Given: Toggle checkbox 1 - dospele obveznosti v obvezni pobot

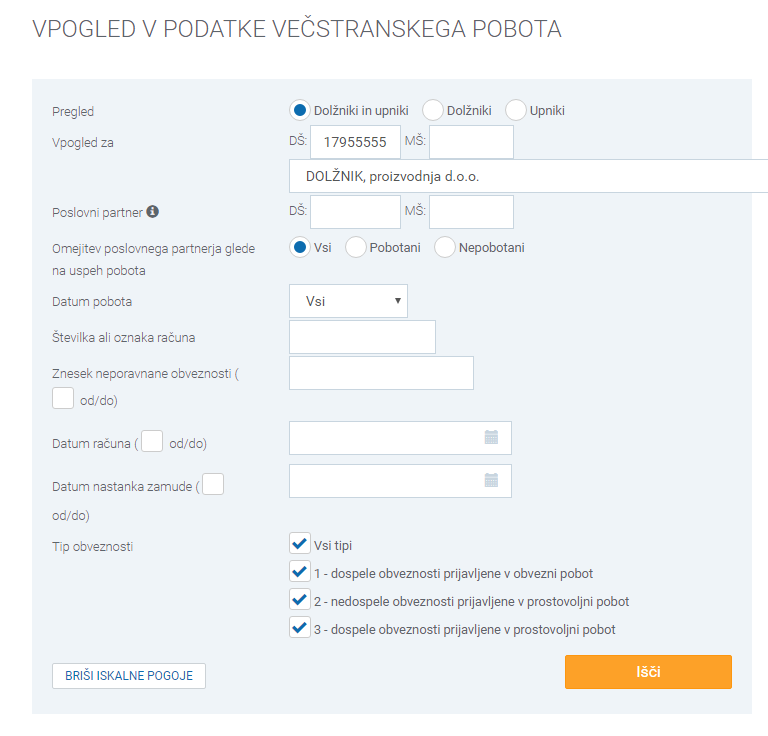Looking at the screenshot, I should pyautogui.click(x=300, y=571).
